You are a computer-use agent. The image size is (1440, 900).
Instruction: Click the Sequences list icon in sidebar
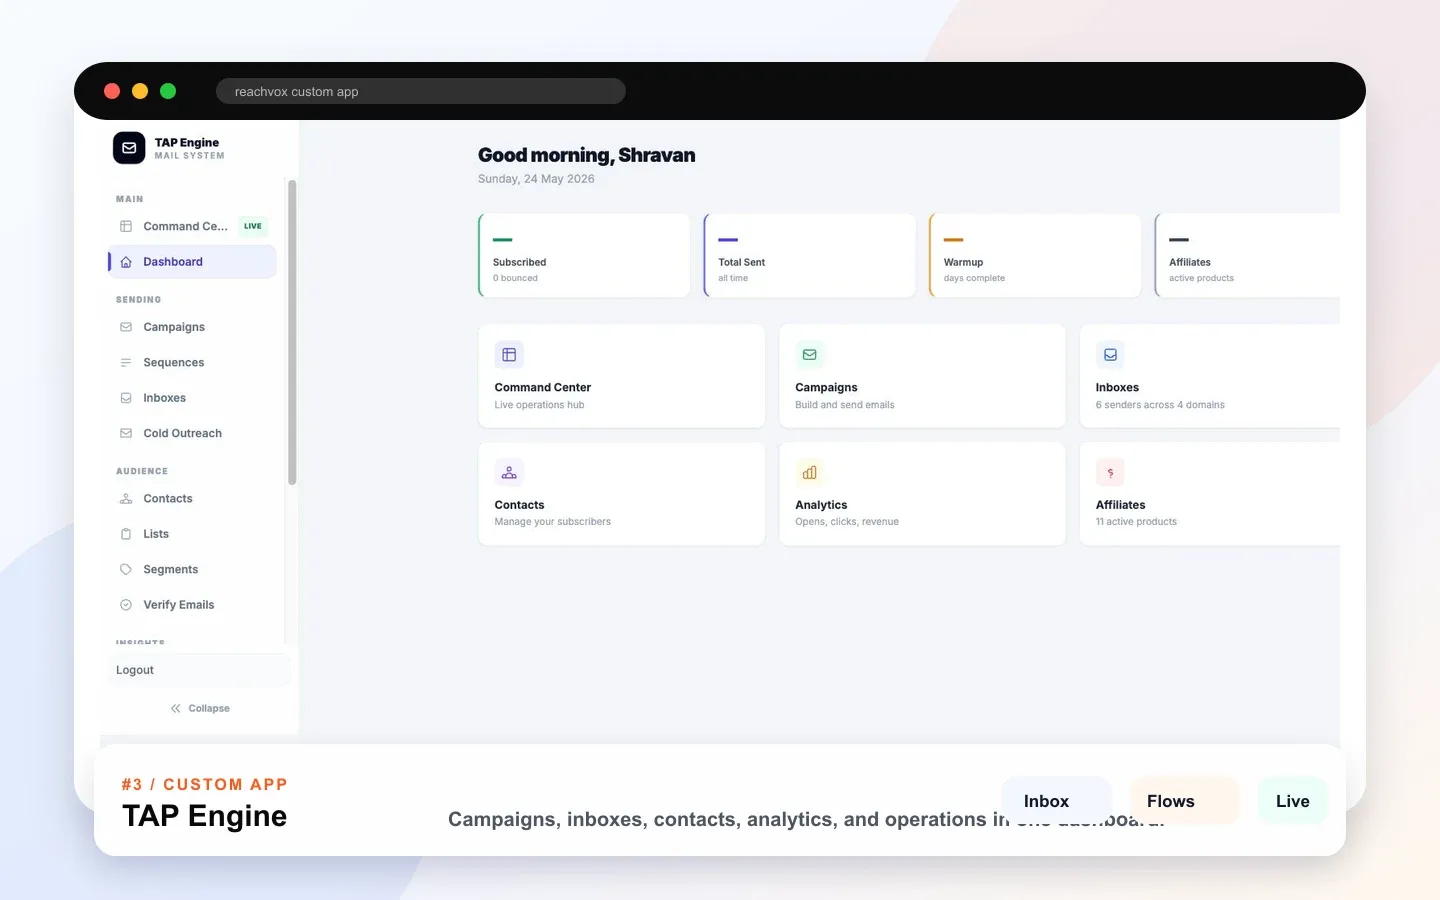(126, 363)
